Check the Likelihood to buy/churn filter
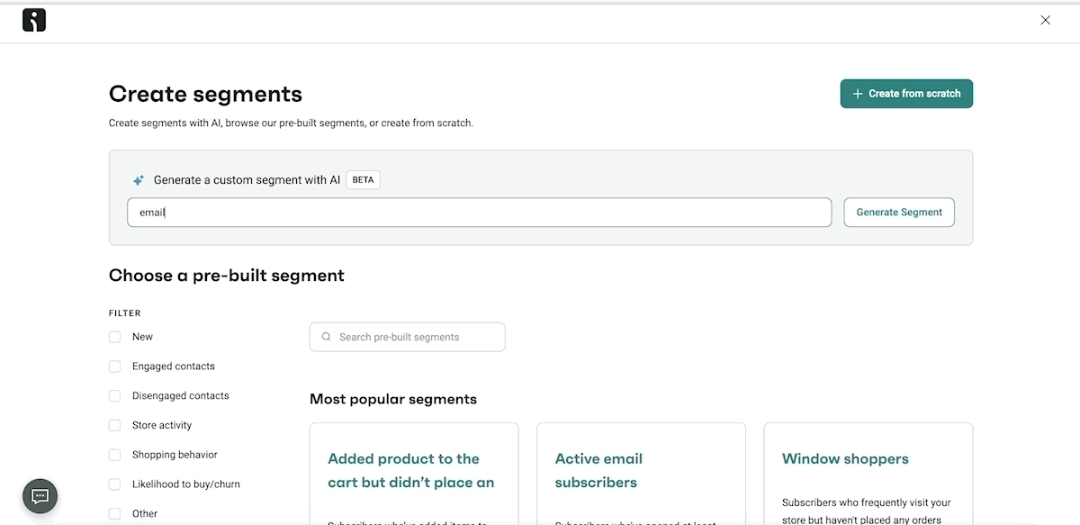This screenshot has width=1080, height=525. click(115, 484)
